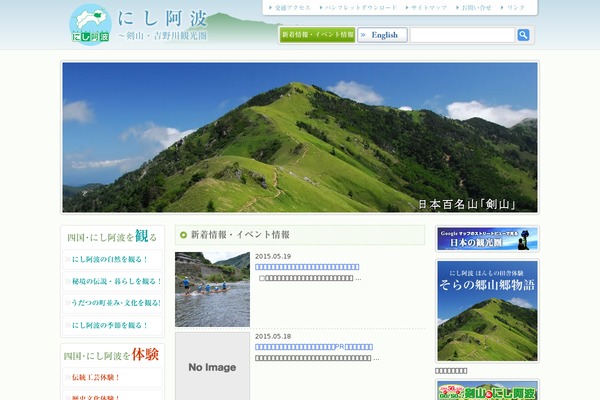Open the 2015.05.18 news headline link

point(314,347)
